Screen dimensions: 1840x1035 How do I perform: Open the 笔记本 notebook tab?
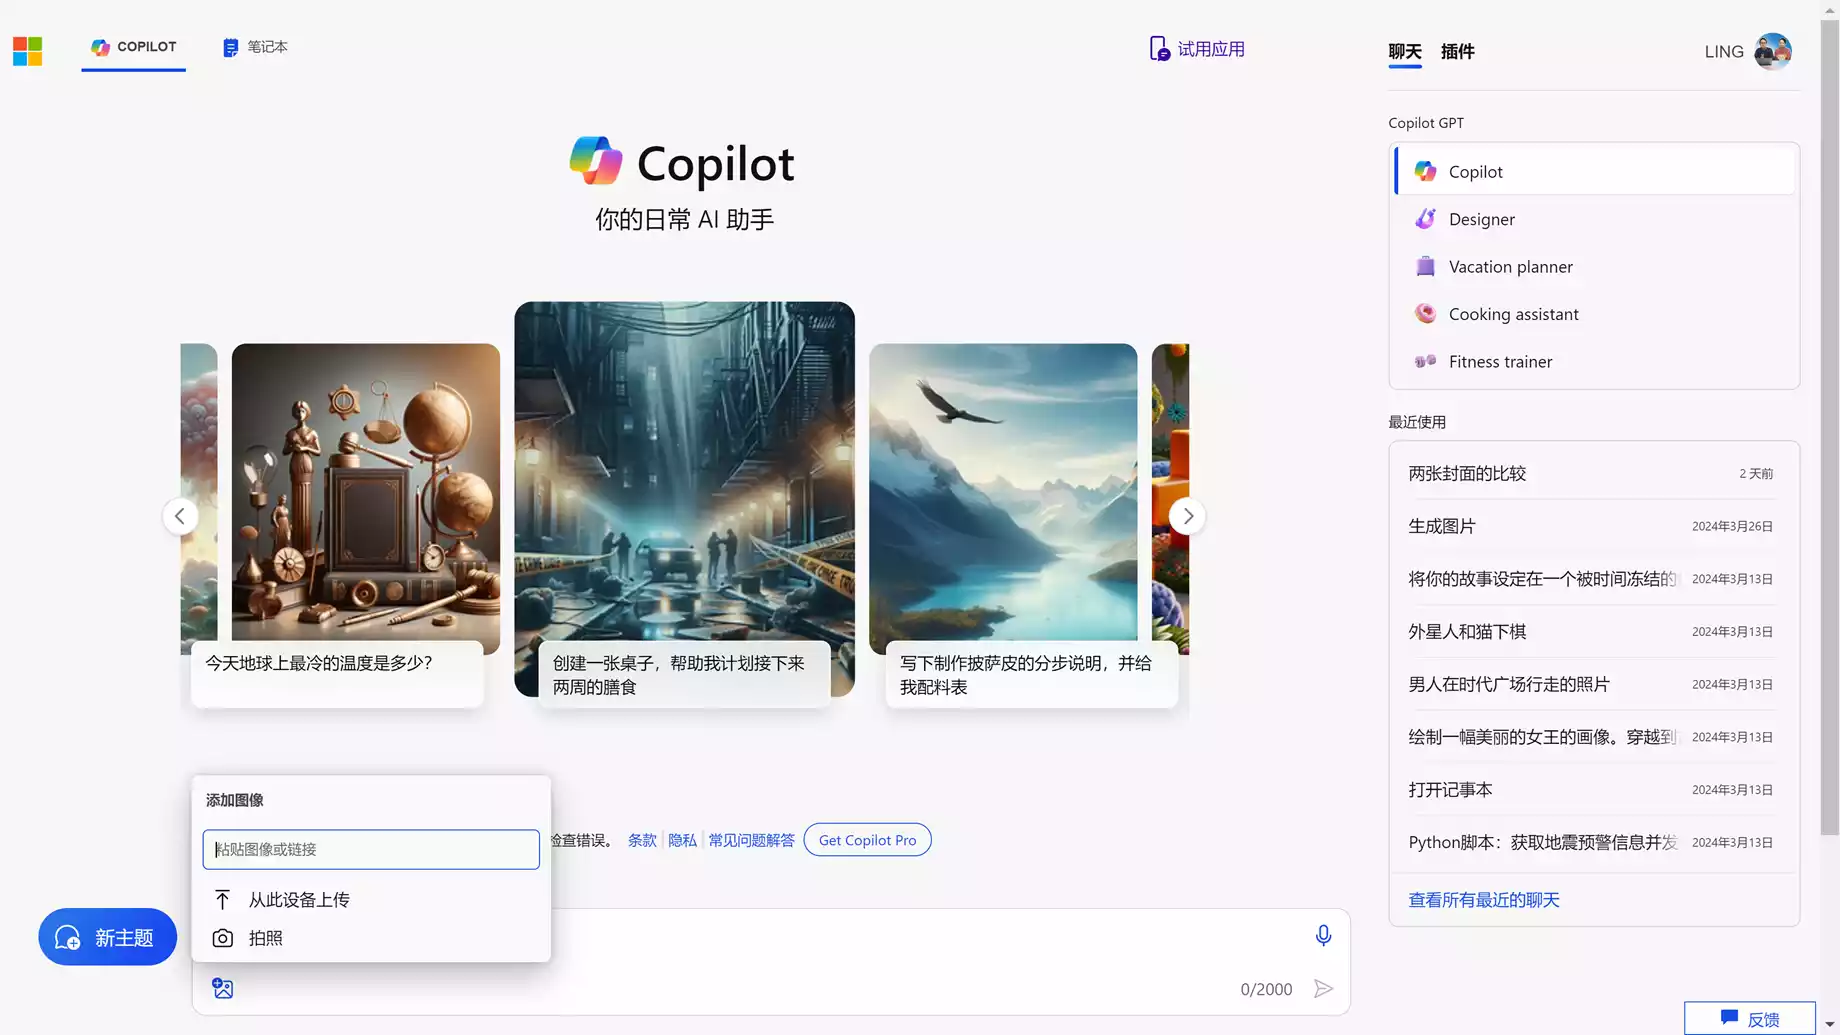[x=256, y=47]
